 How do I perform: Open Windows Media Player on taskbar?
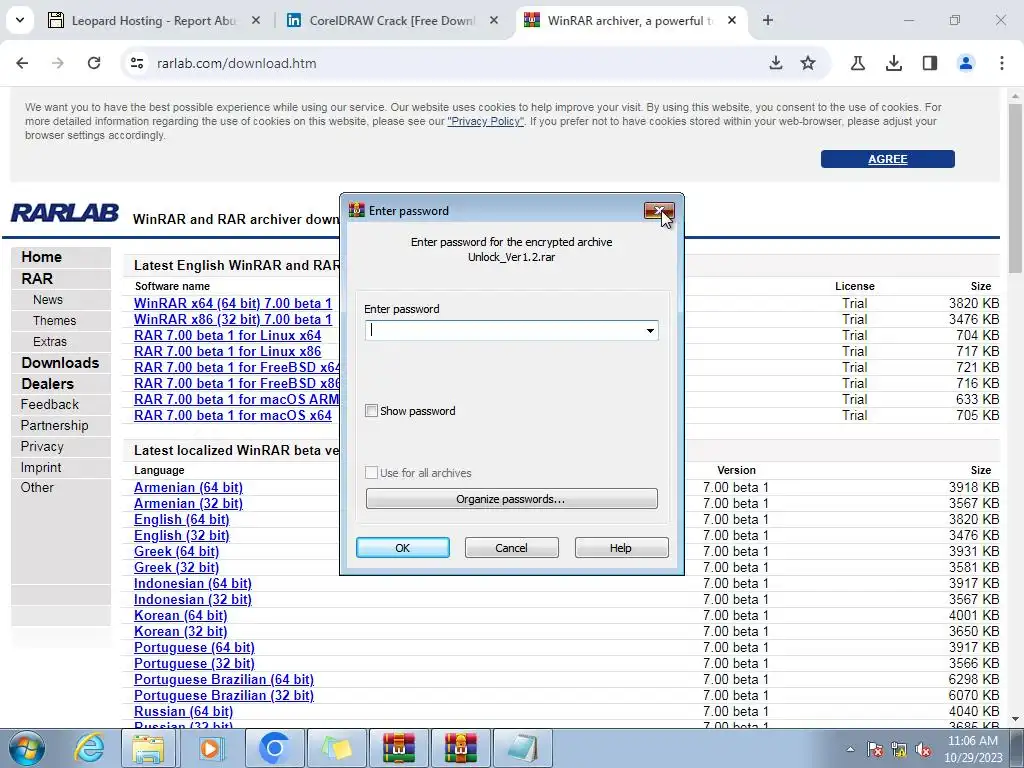pyautogui.click(x=210, y=748)
